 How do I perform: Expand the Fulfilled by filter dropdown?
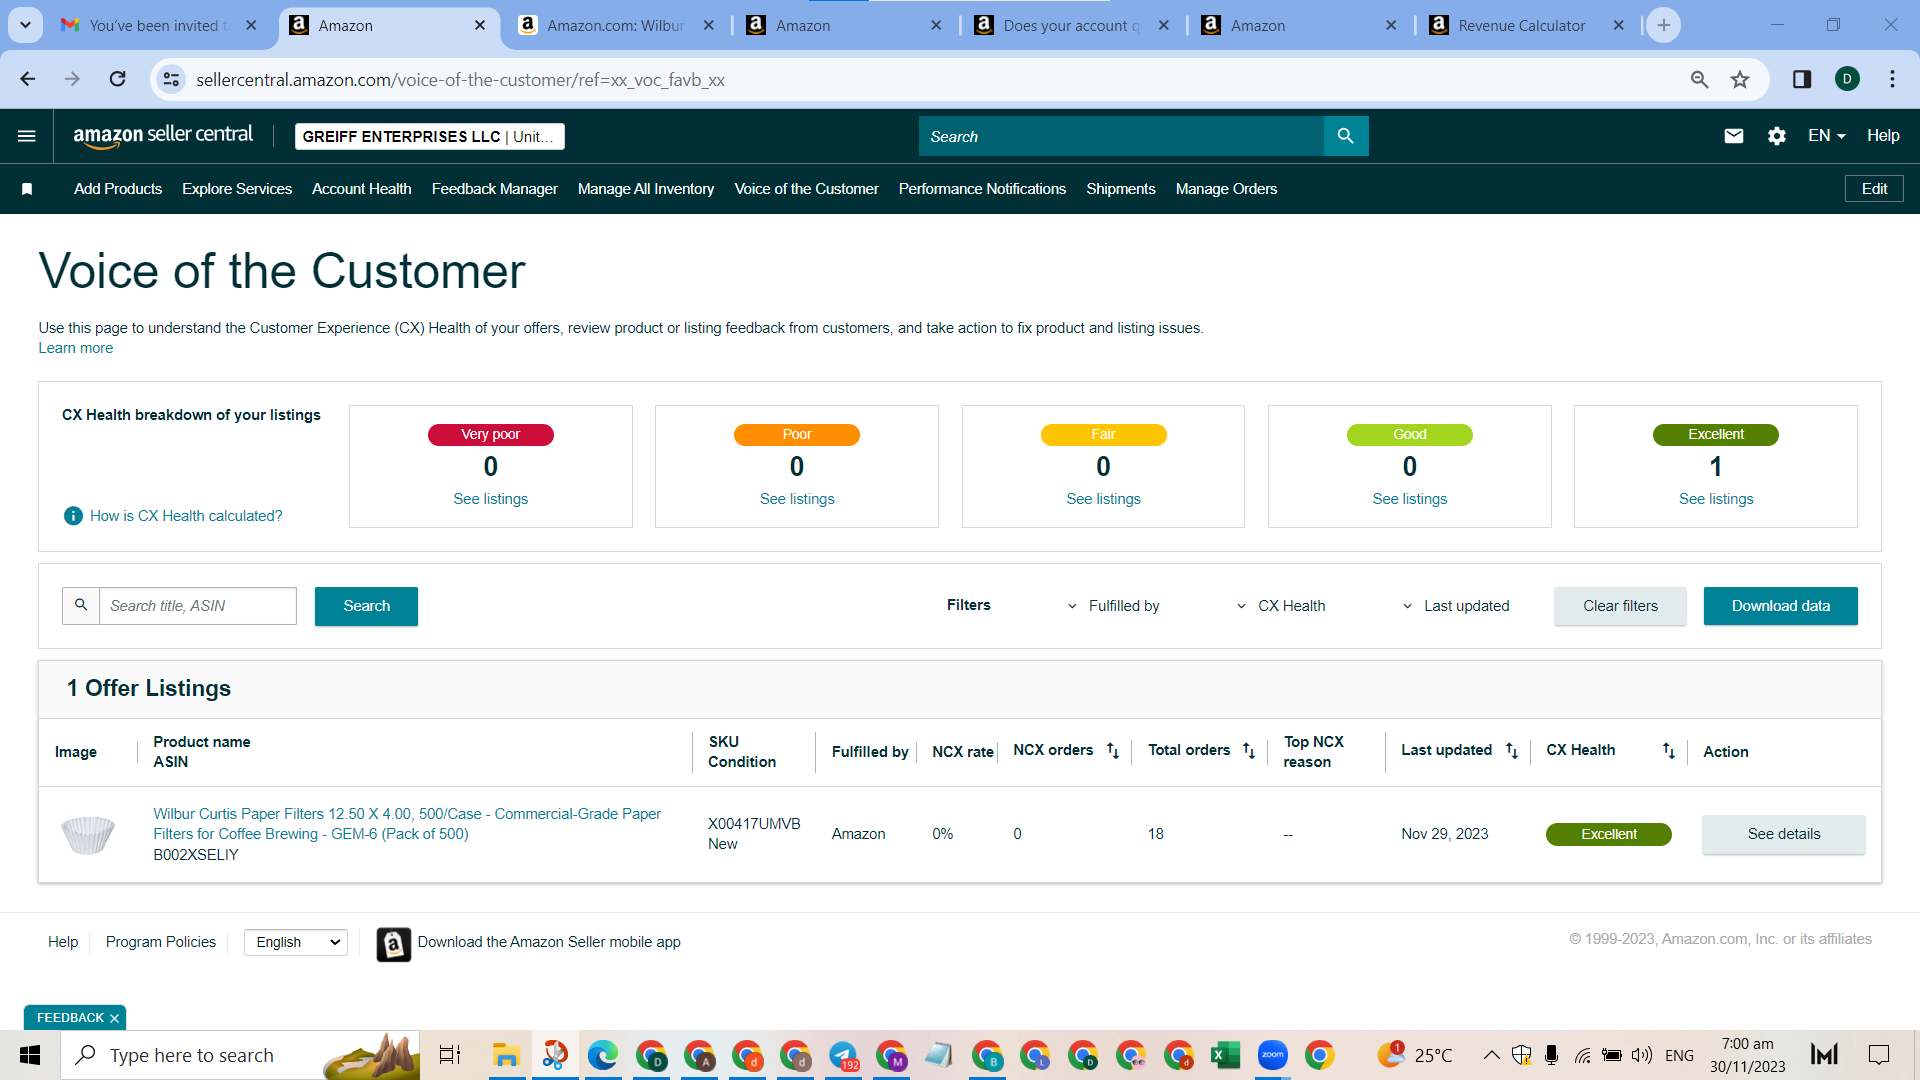[x=1113, y=606]
